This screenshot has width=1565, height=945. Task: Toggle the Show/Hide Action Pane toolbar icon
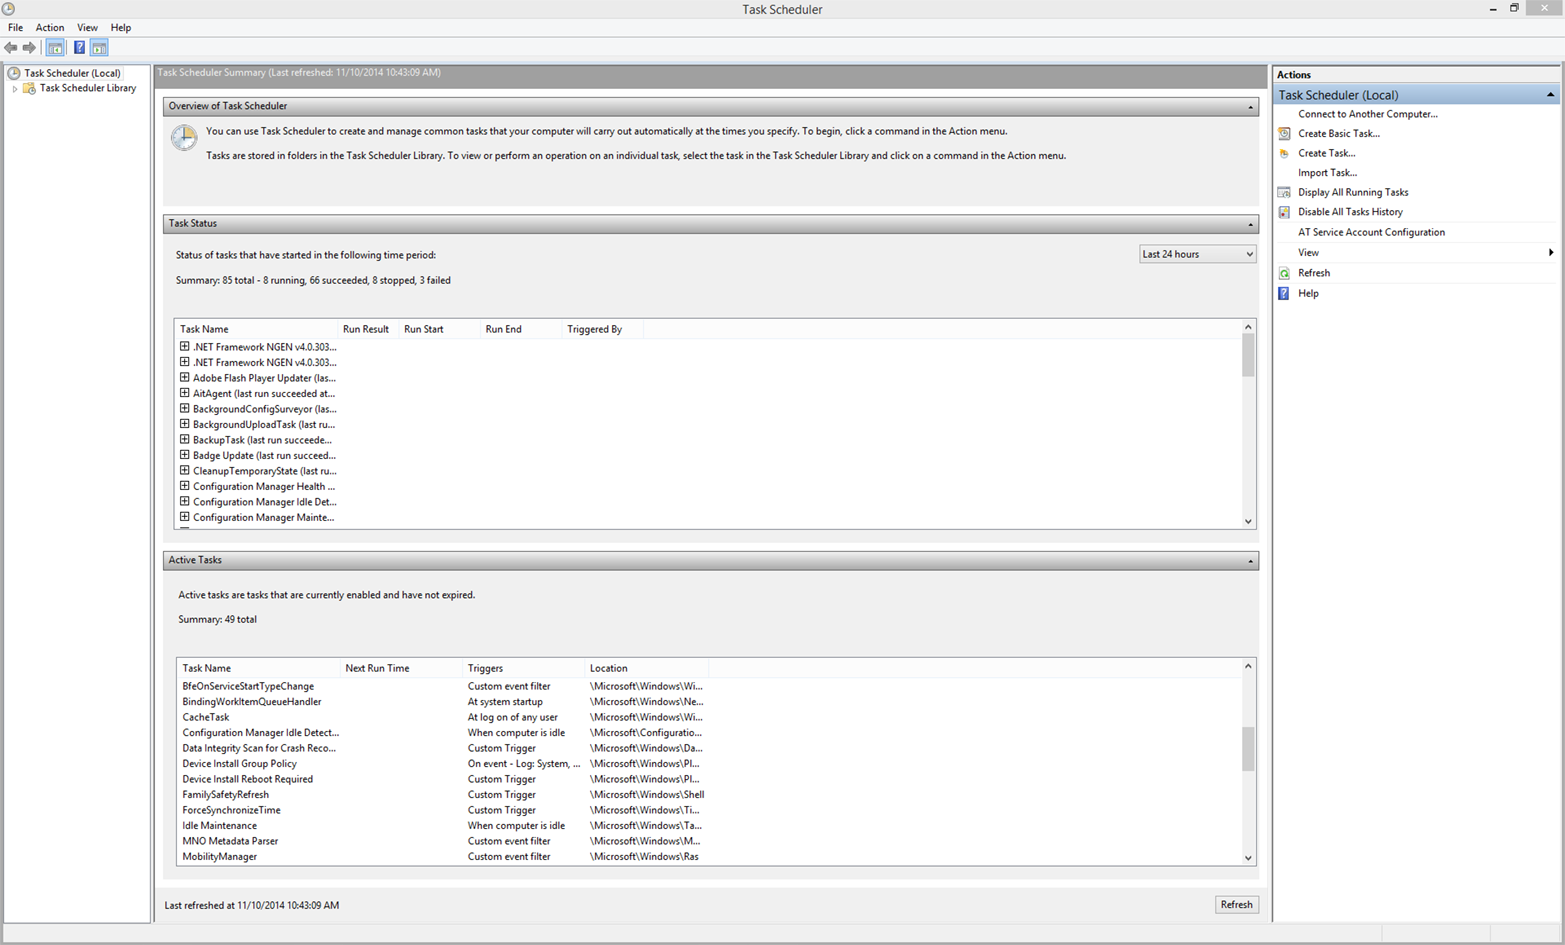point(99,46)
